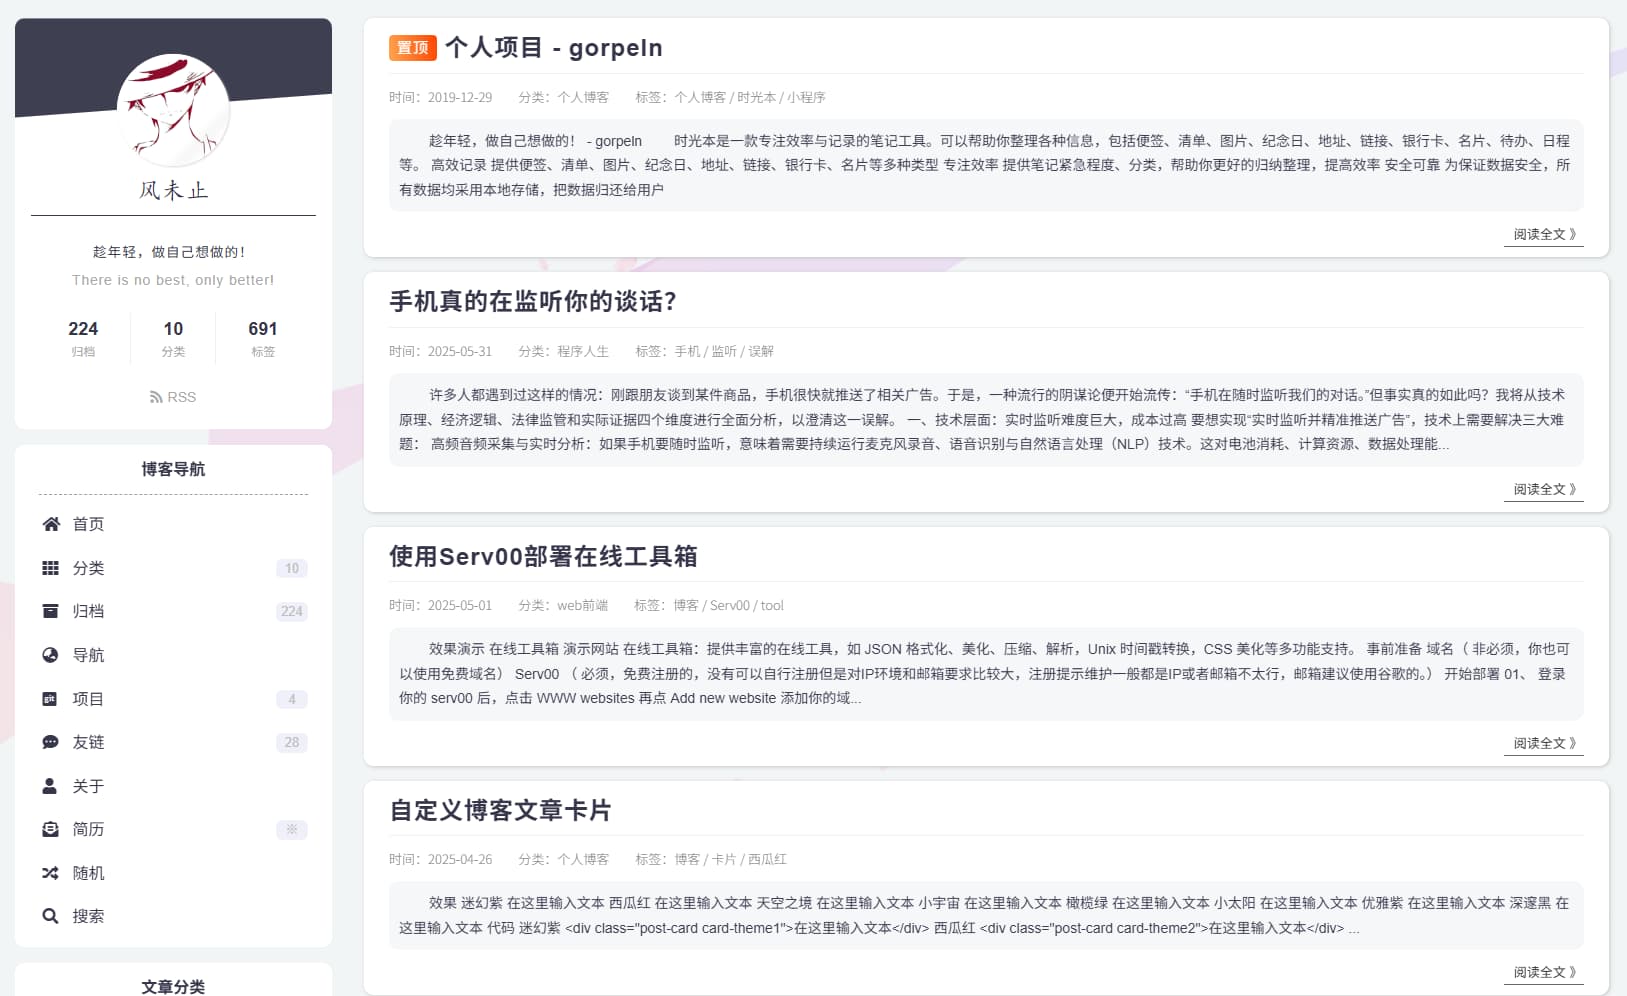Open the 简历 resume menu item

click(x=88, y=829)
